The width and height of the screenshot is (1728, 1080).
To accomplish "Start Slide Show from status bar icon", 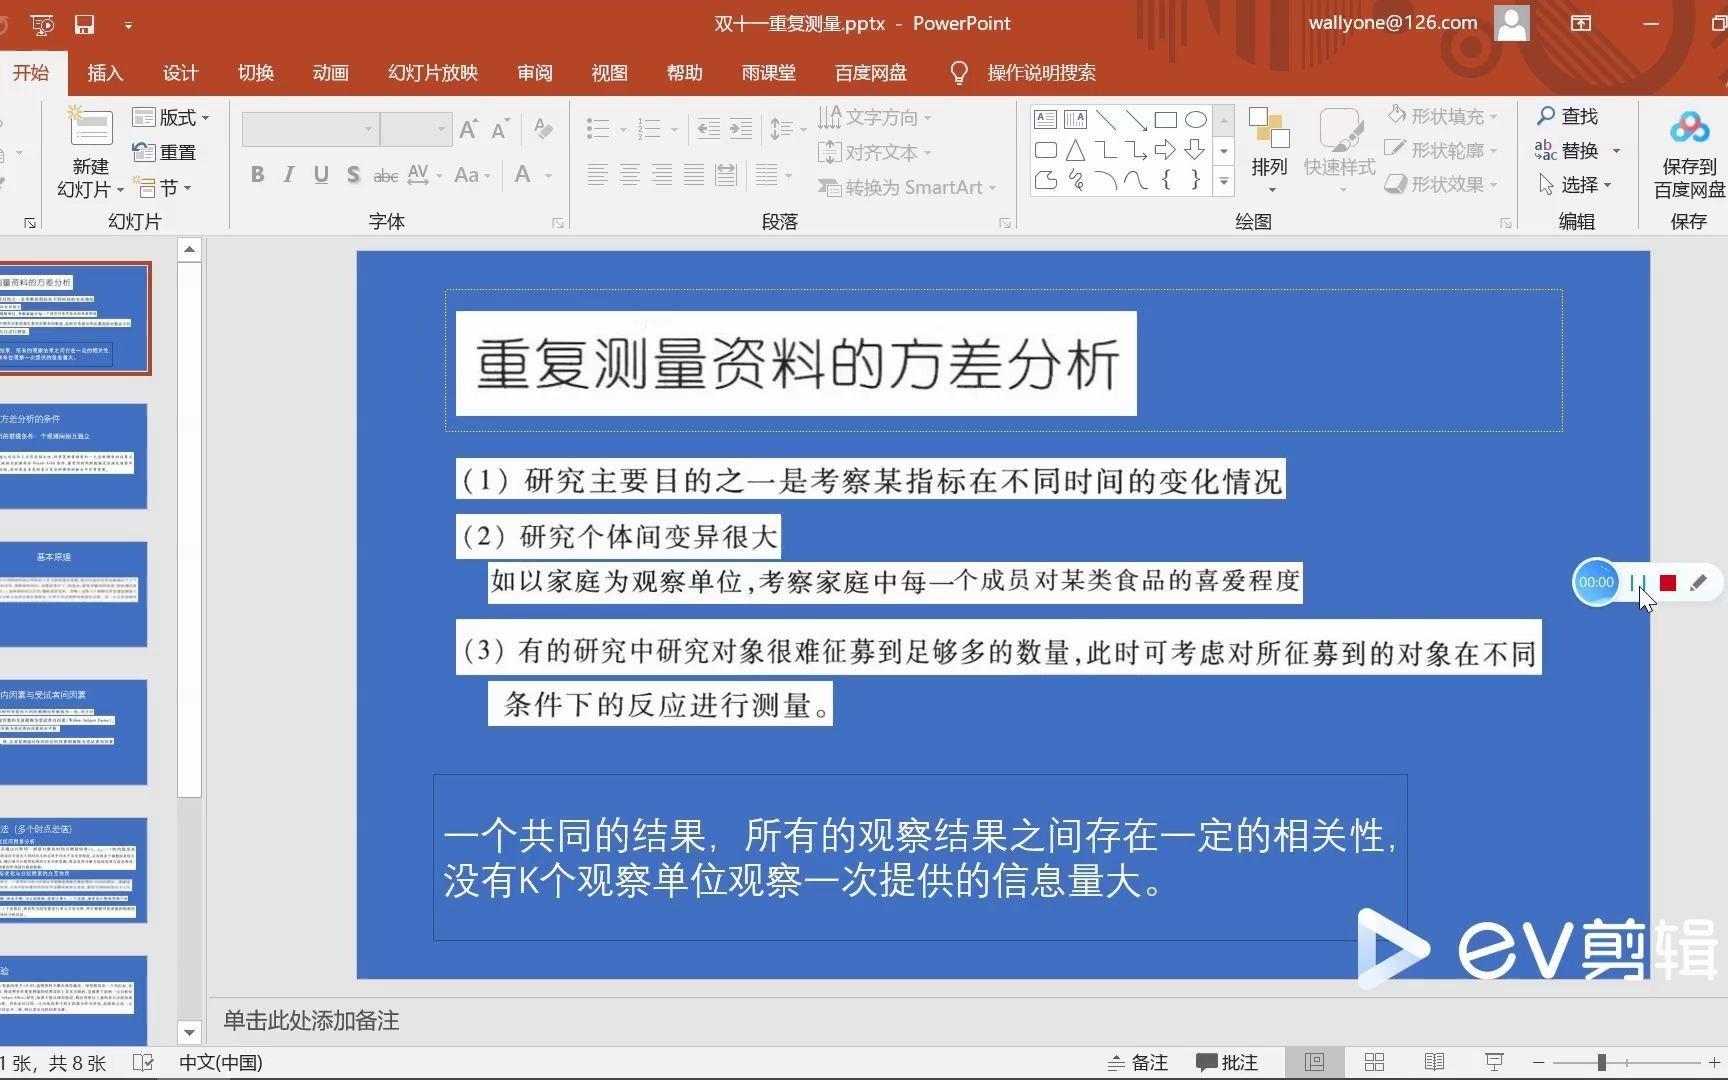I will (x=1492, y=1062).
